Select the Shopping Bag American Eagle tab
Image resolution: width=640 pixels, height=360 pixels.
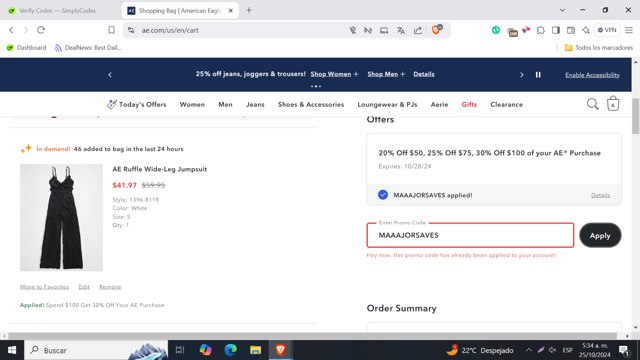[x=180, y=11]
